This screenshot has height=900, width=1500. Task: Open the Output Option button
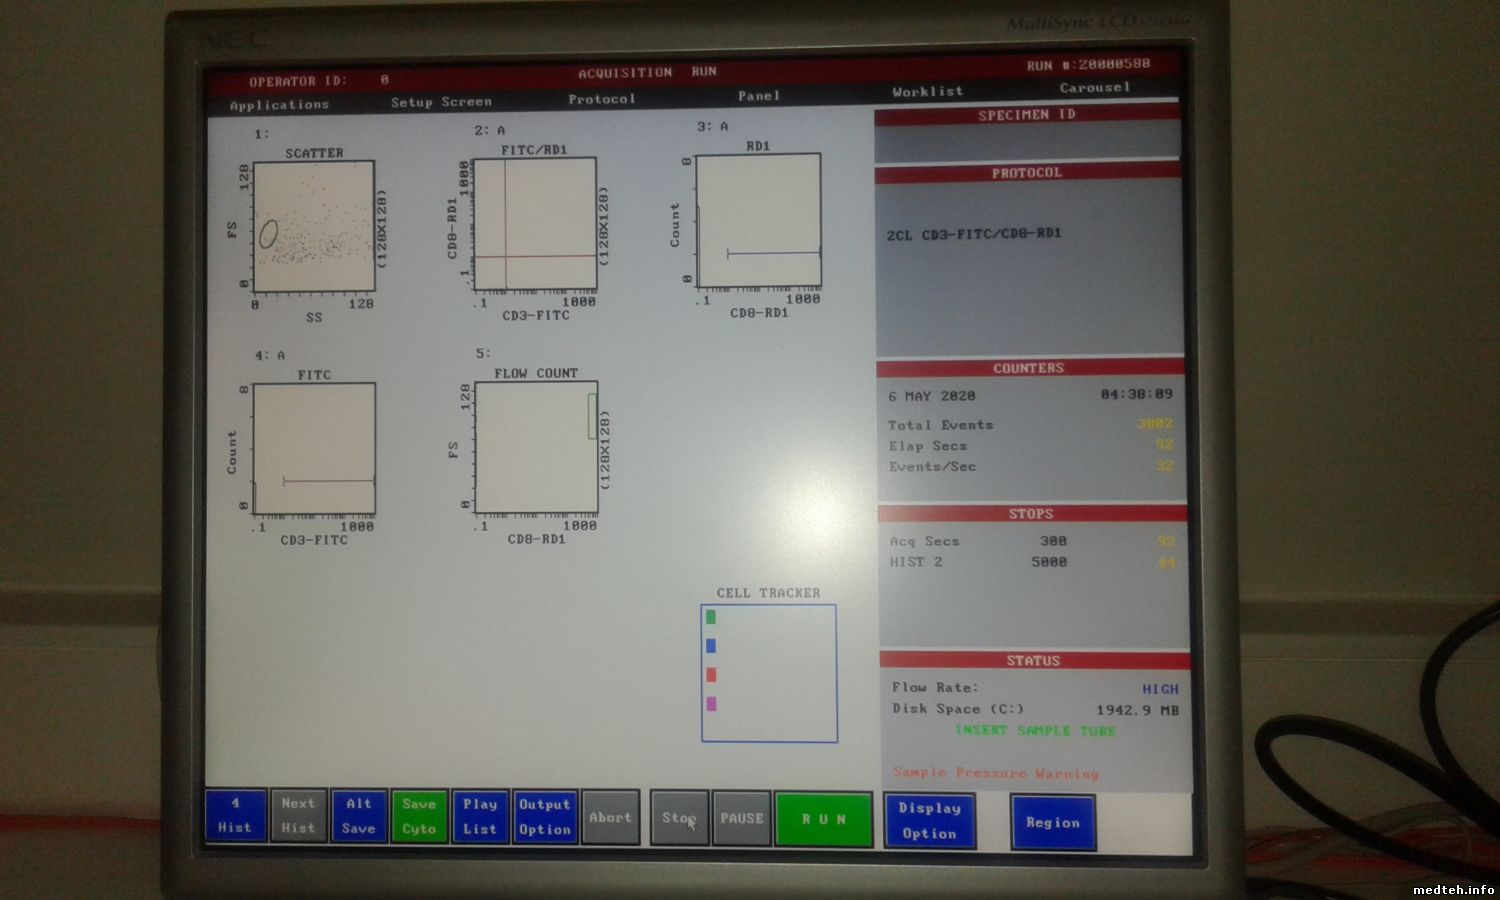click(x=544, y=816)
